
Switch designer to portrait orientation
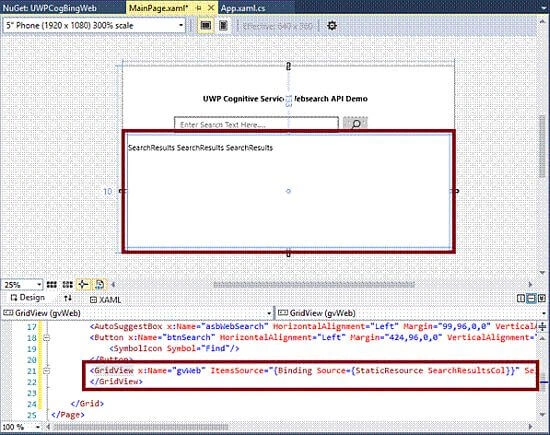223,25
